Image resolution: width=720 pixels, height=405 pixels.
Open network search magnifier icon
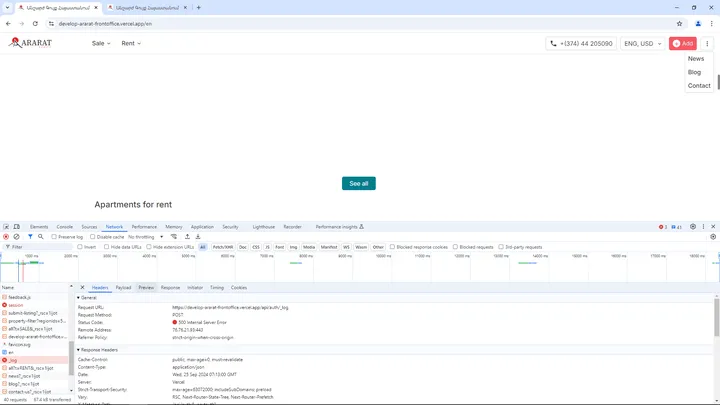click(x=40, y=237)
